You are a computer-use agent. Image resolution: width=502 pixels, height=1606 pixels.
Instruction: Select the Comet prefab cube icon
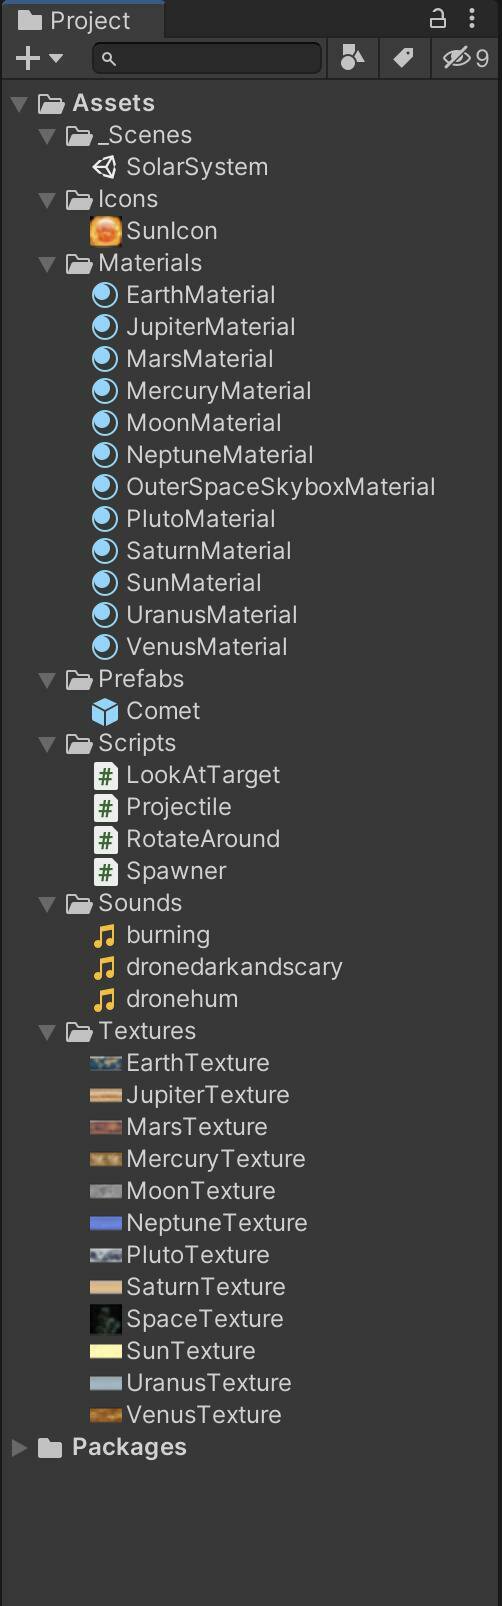[105, 711]
